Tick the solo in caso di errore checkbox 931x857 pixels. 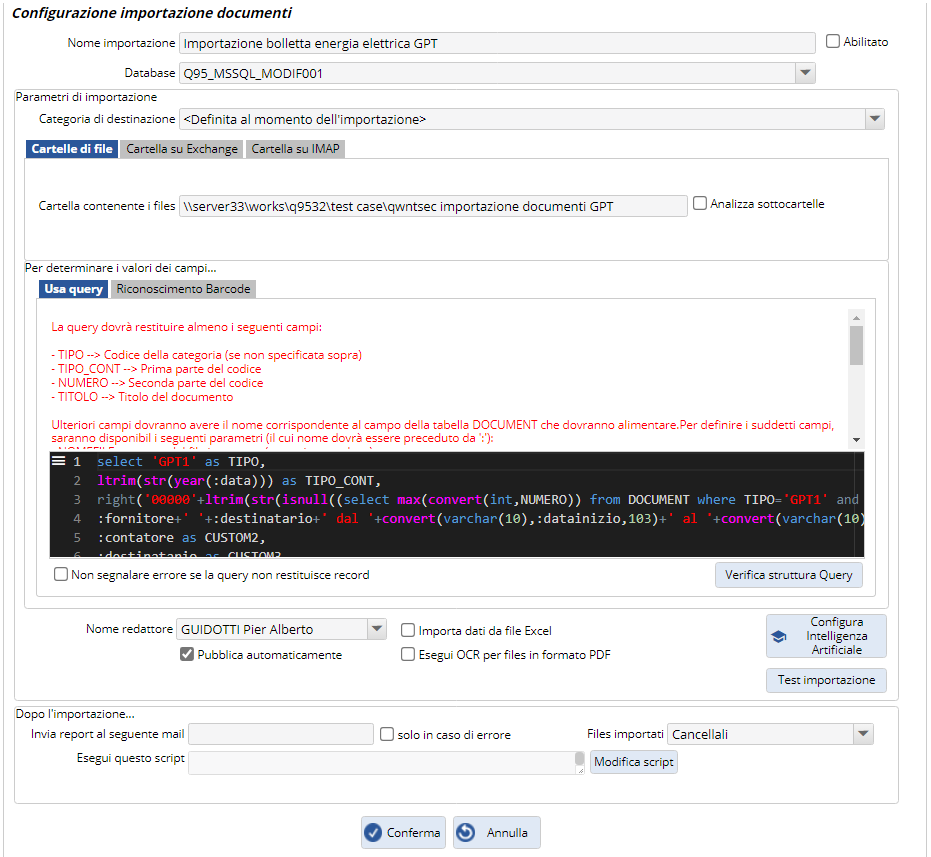pyautogui.click(x=388, y=735)
